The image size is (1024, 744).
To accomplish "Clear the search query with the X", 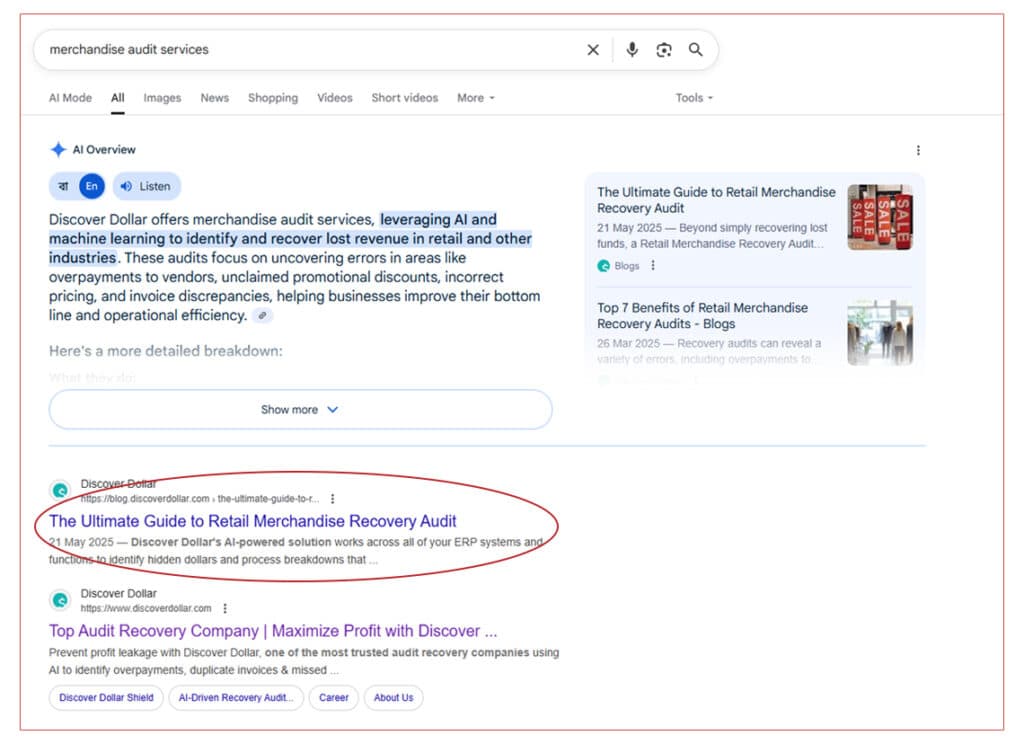I will [592, 50].
